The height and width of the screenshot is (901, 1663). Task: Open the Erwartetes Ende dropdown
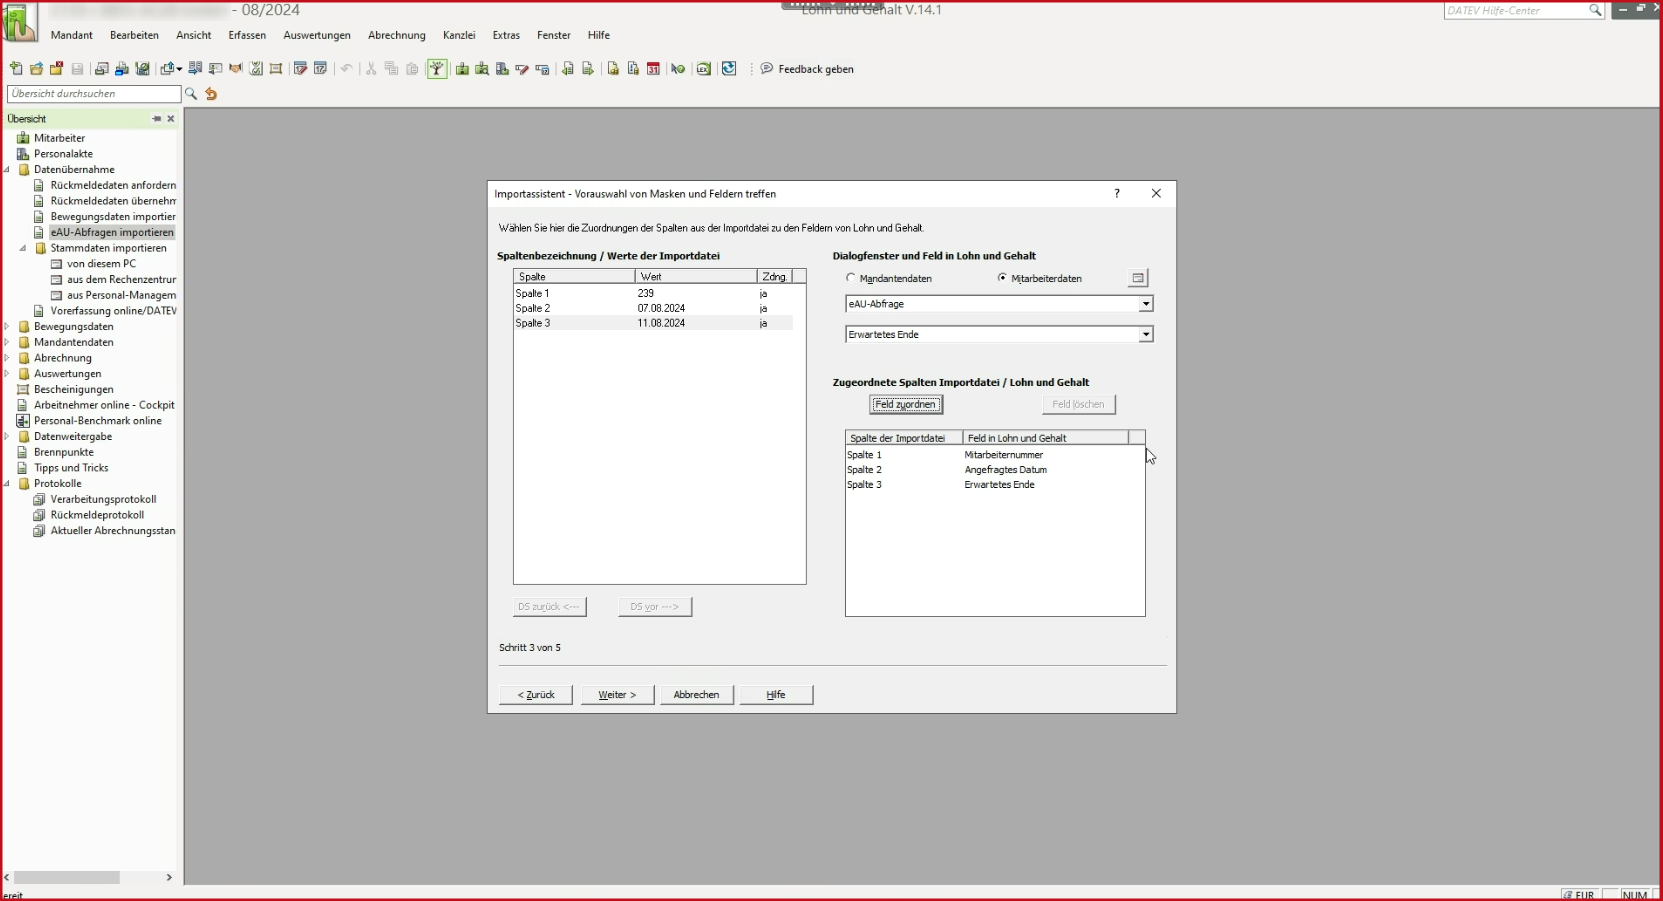coord(1146,335)
